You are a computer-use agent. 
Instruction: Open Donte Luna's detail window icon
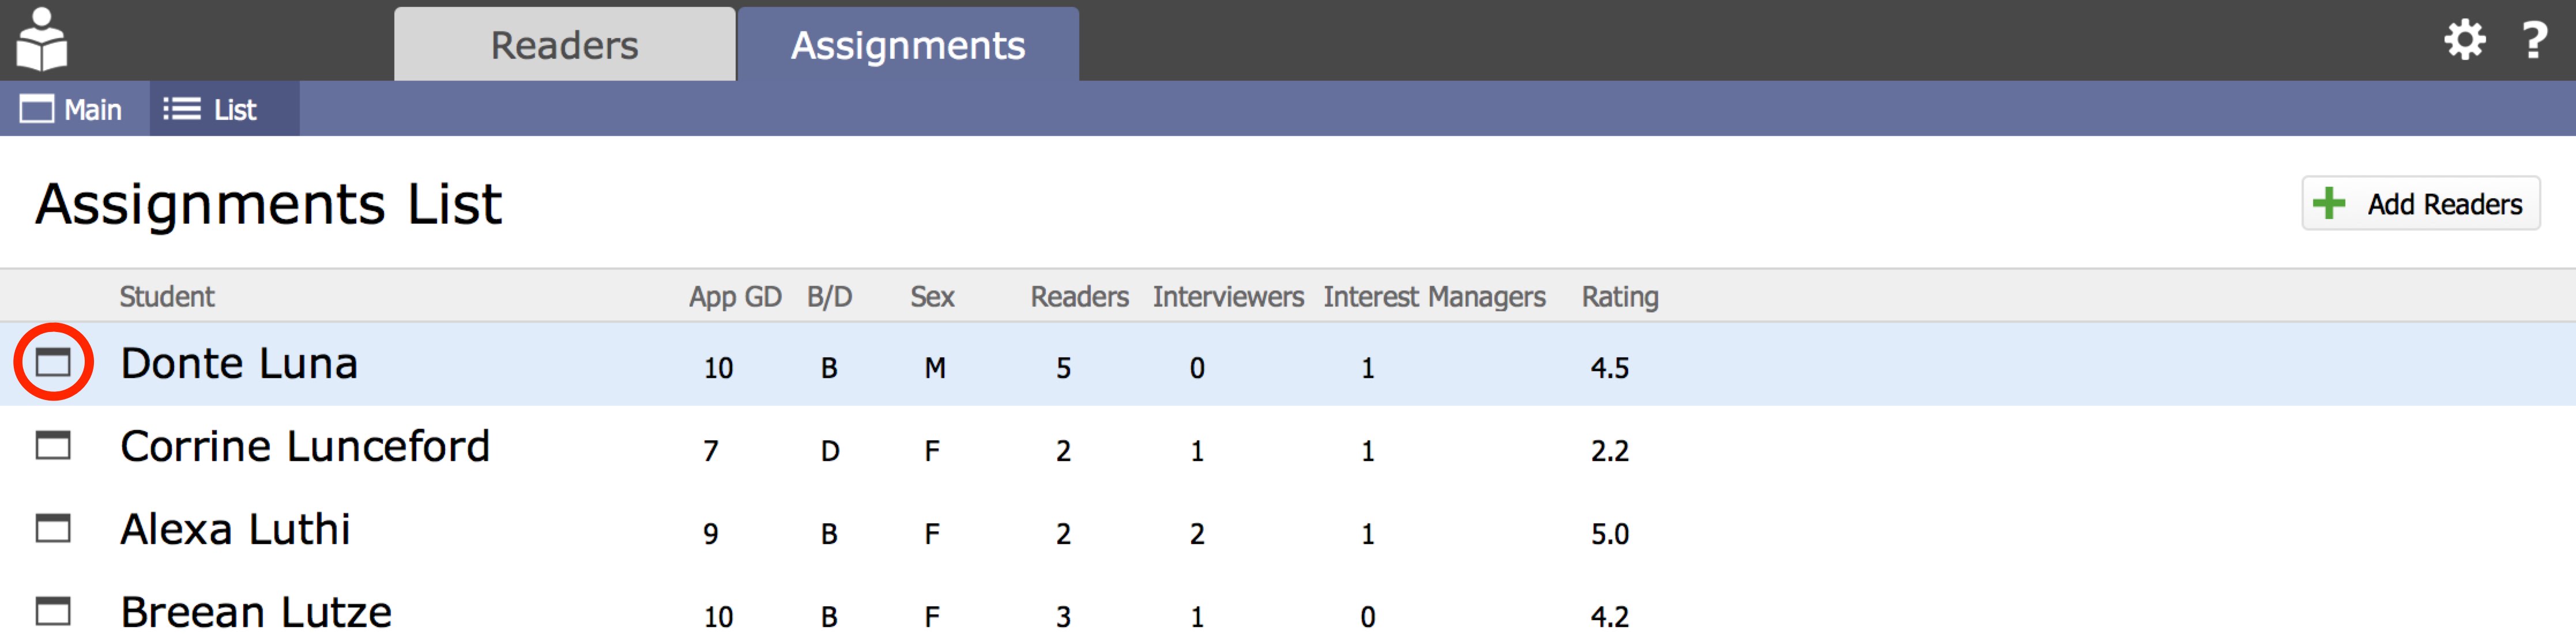pyautogui.click(x=53, y=362)
